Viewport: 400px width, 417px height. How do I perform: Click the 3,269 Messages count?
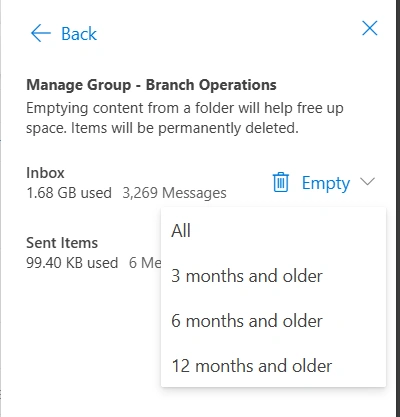click(174, 193)
